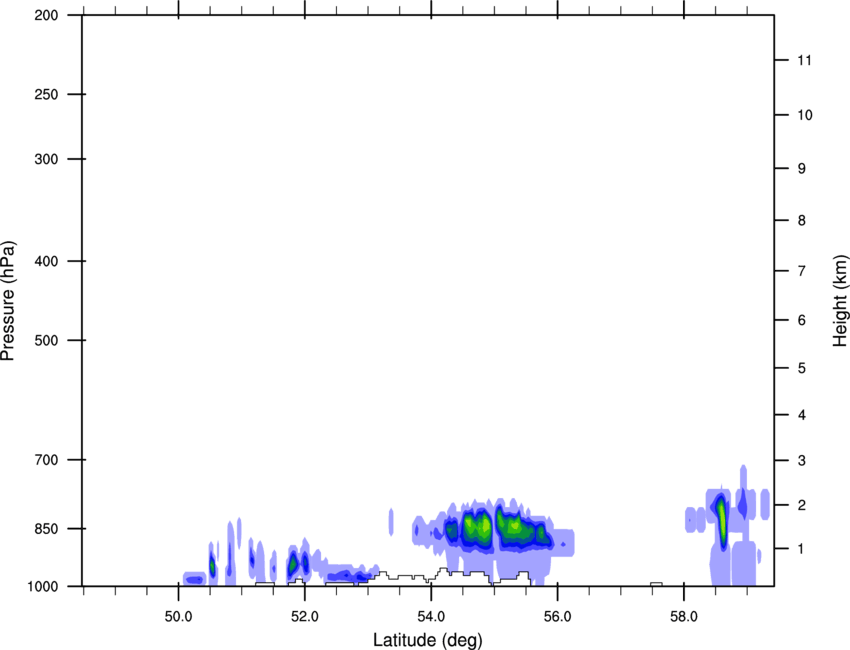Click the 50.0 latitude tick label

(178, 616)
